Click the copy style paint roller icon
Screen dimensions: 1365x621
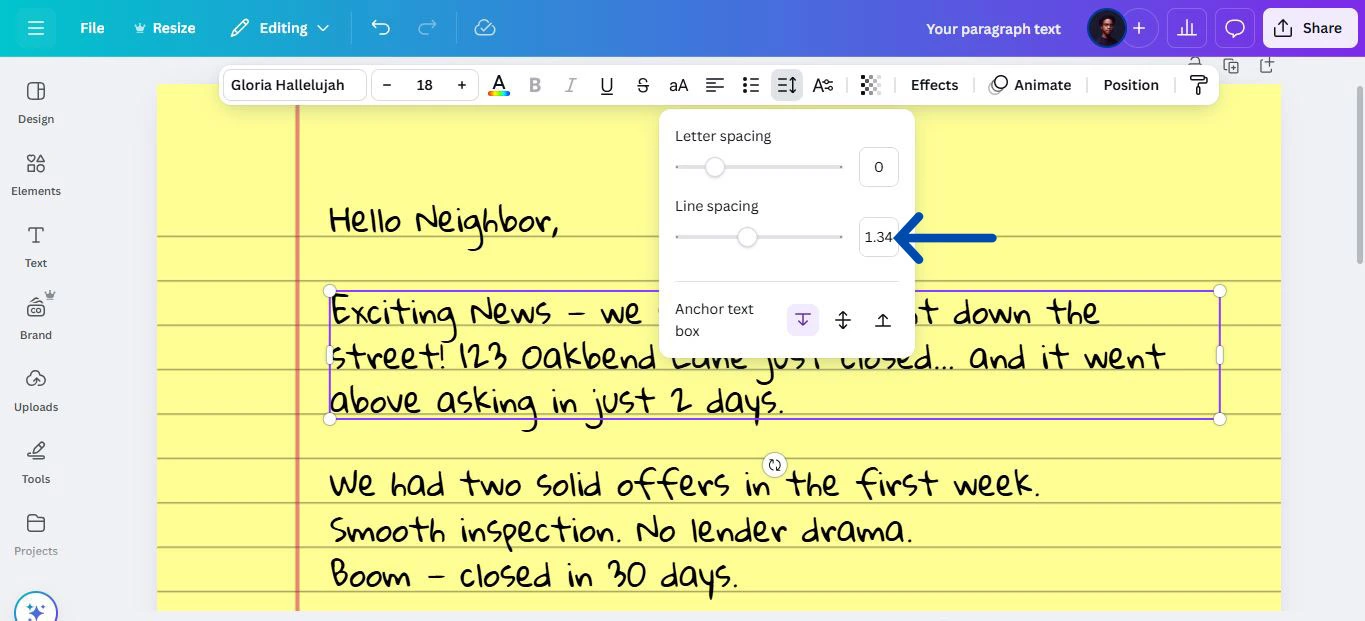click(x=1198, y=85)
